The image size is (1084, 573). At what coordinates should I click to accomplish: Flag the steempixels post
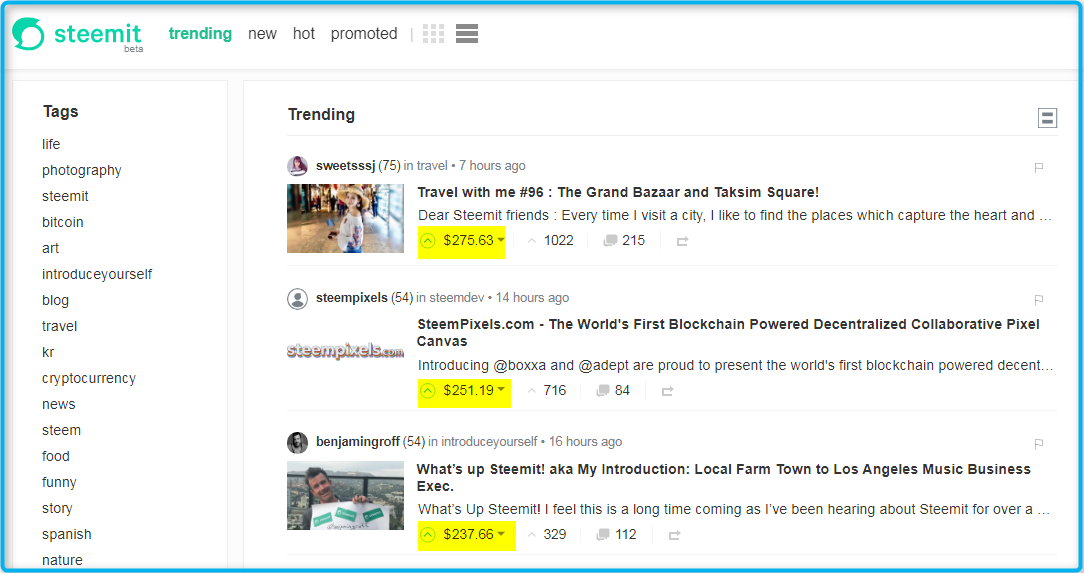tap(1038, 300)
